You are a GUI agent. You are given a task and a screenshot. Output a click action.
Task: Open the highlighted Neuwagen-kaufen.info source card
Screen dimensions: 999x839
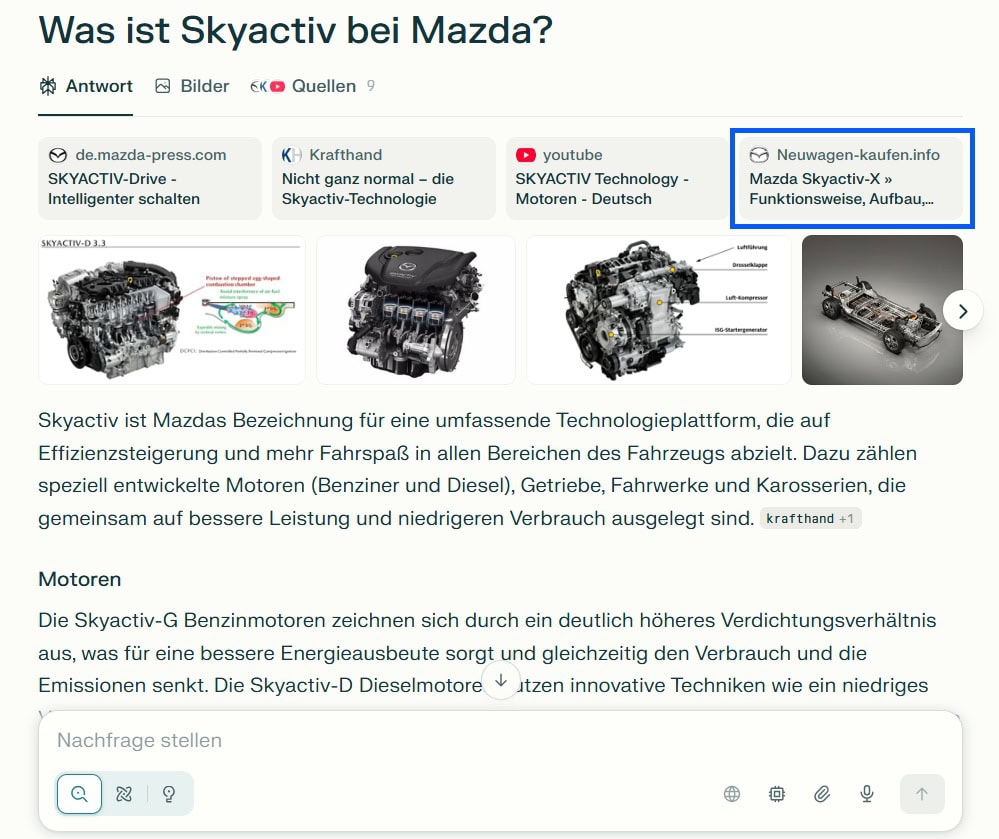pos(851,178)
